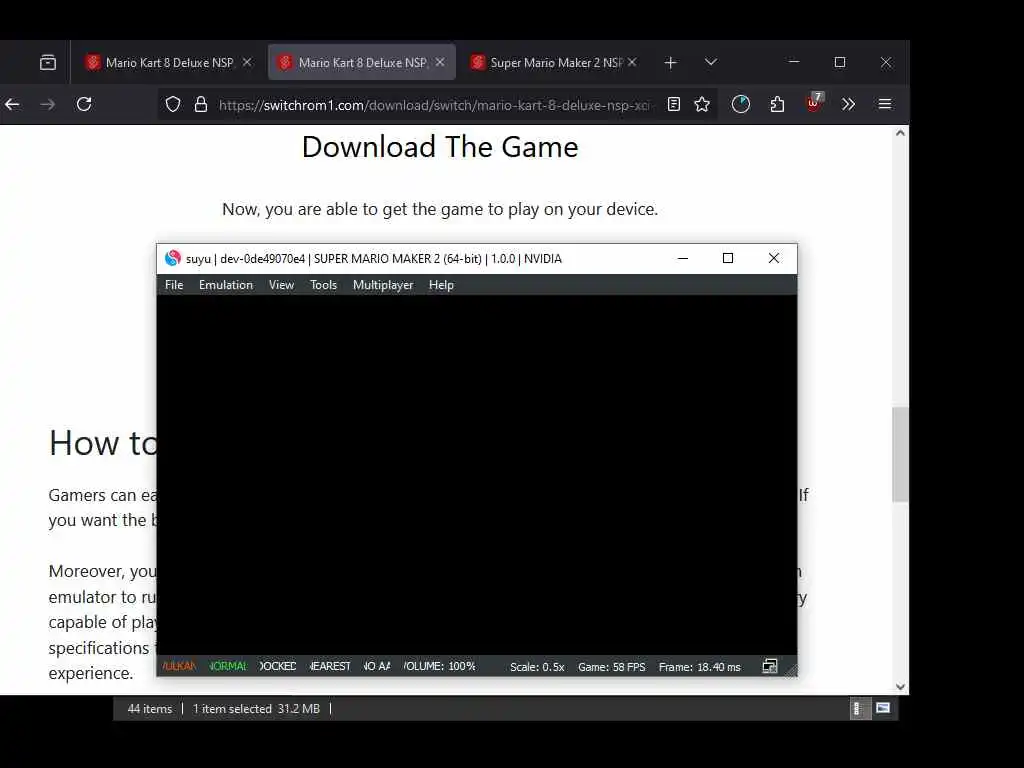This screenshot has height=768, width=1024.
Task: Toggle NEAREST filter status button
Action: 330,666
